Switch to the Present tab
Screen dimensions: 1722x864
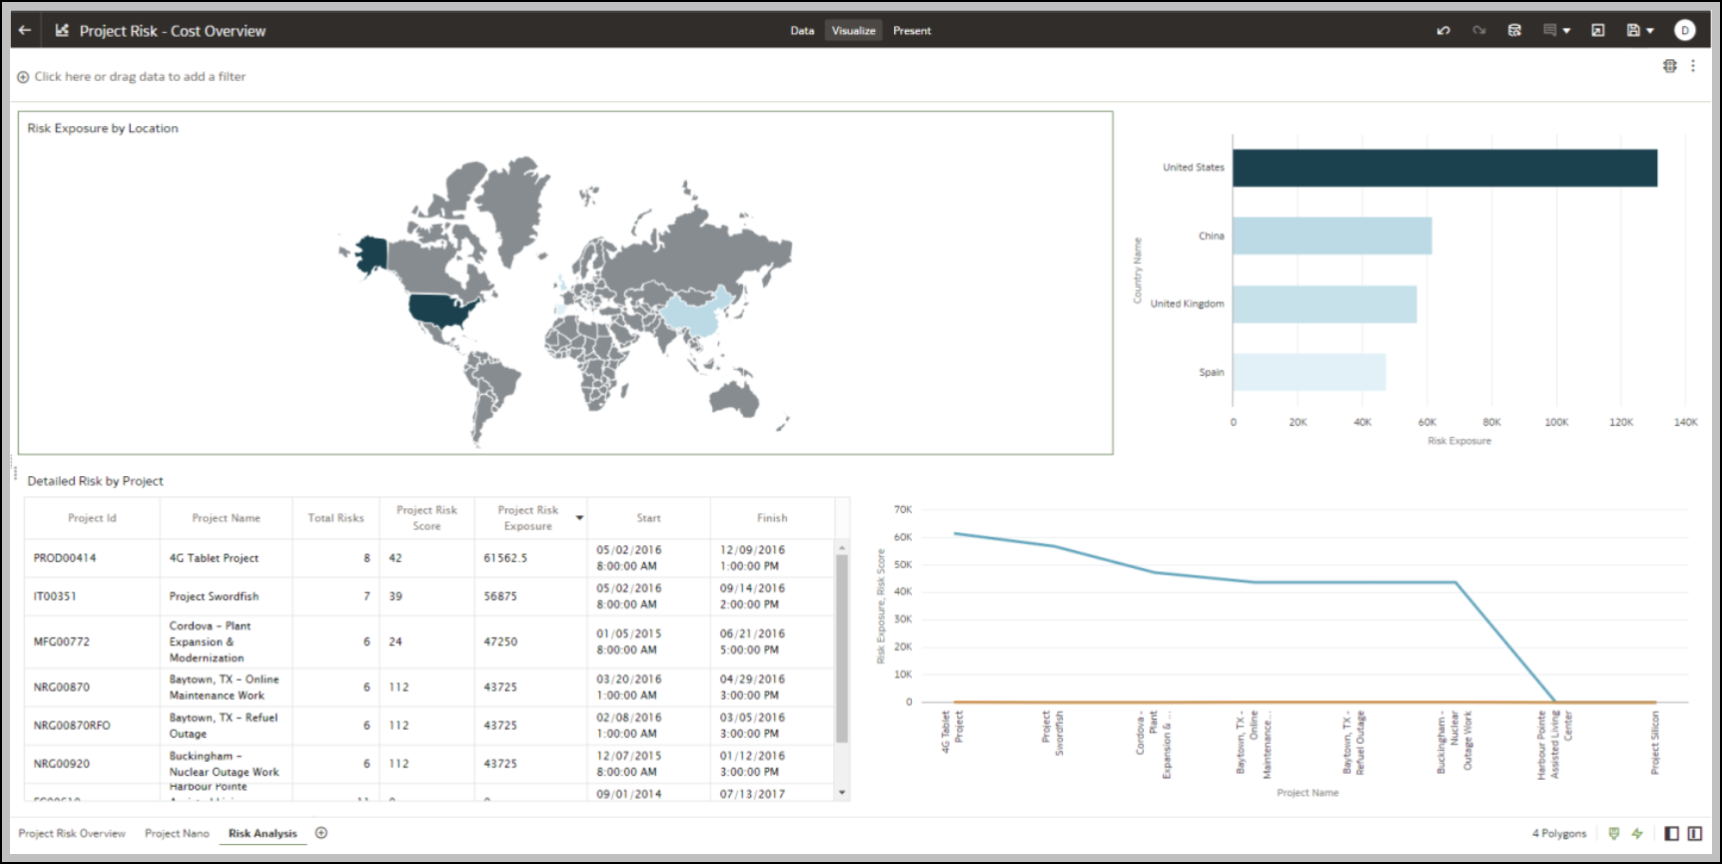(x=912, y=31)
